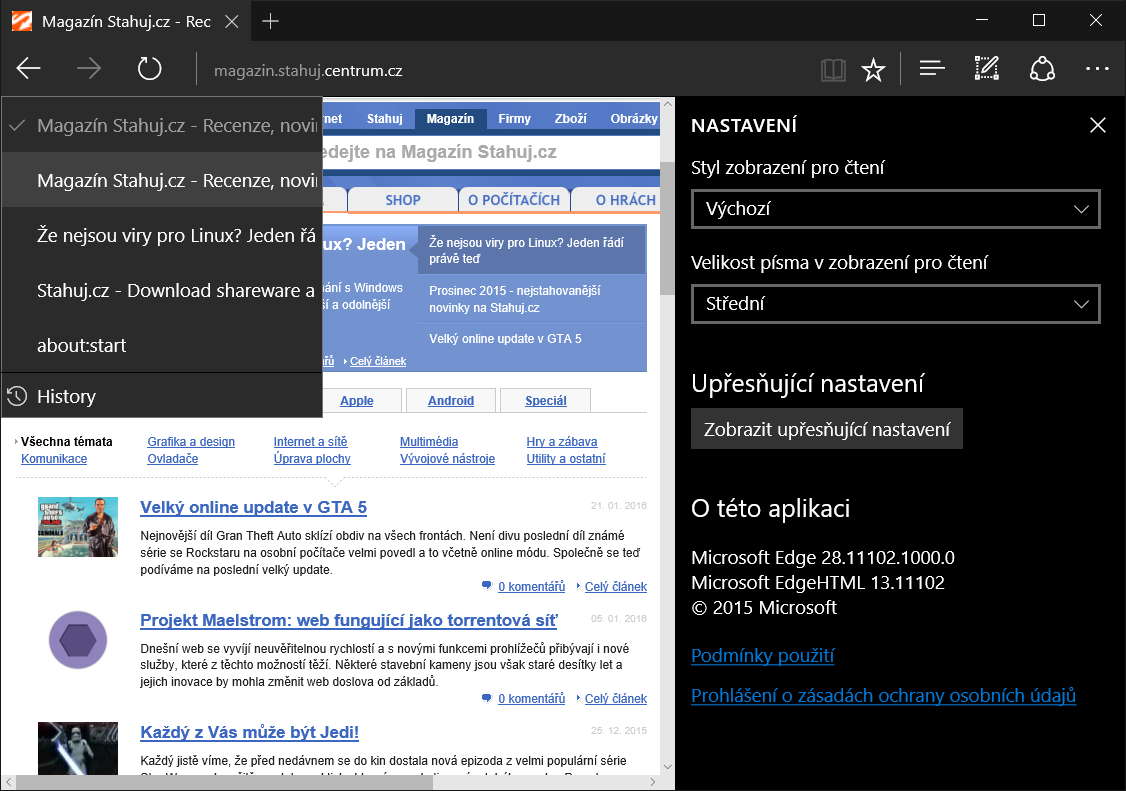Click comment icon under Projekt Maelstrom article
This screenshot has width=1126, height=791.
click(x=486, y=698)
